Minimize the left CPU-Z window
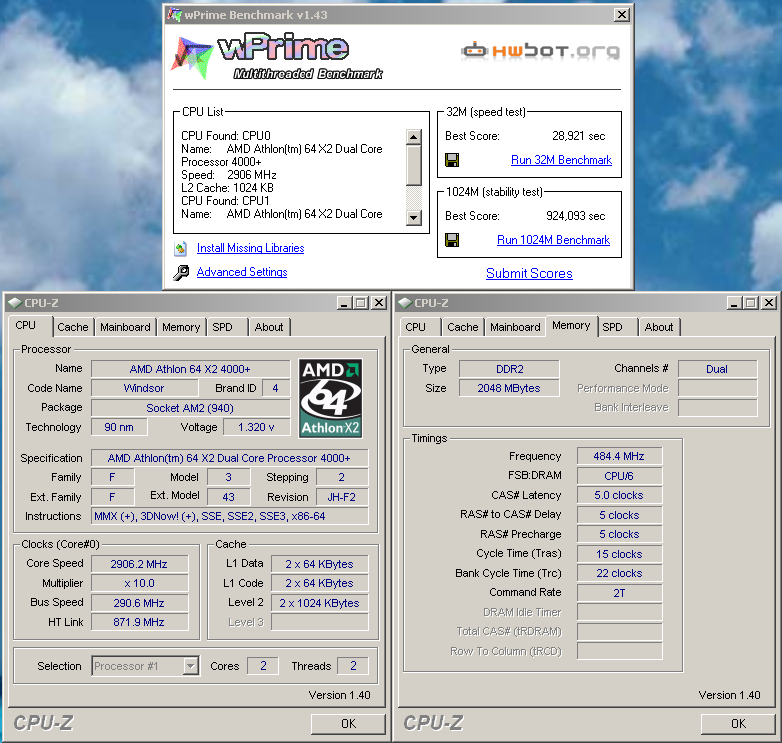Viewport: 782px width, 743px height. click(x=344, y=303)
